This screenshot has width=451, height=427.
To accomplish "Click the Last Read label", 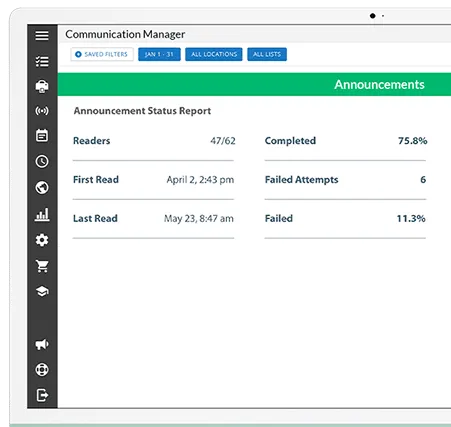I will [95, 218].
